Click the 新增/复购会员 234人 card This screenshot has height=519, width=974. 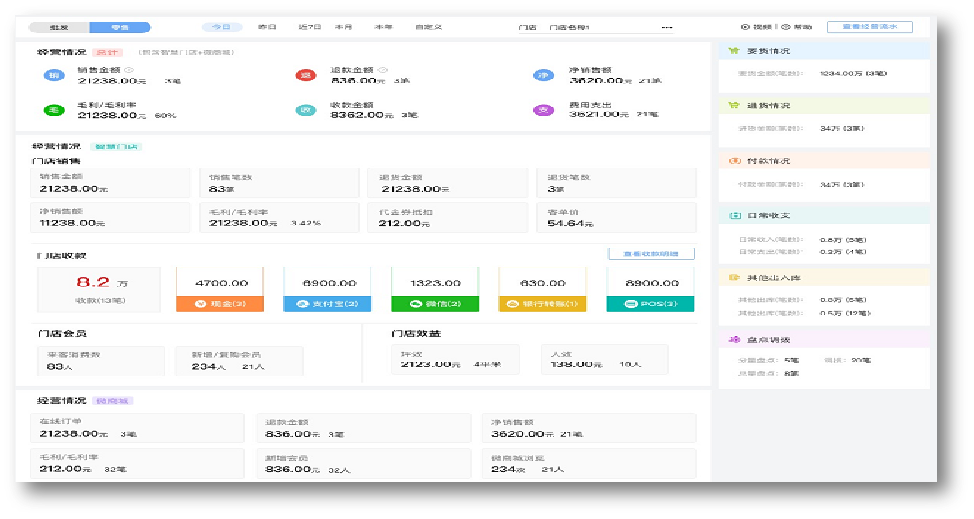[x=239, y=361]
